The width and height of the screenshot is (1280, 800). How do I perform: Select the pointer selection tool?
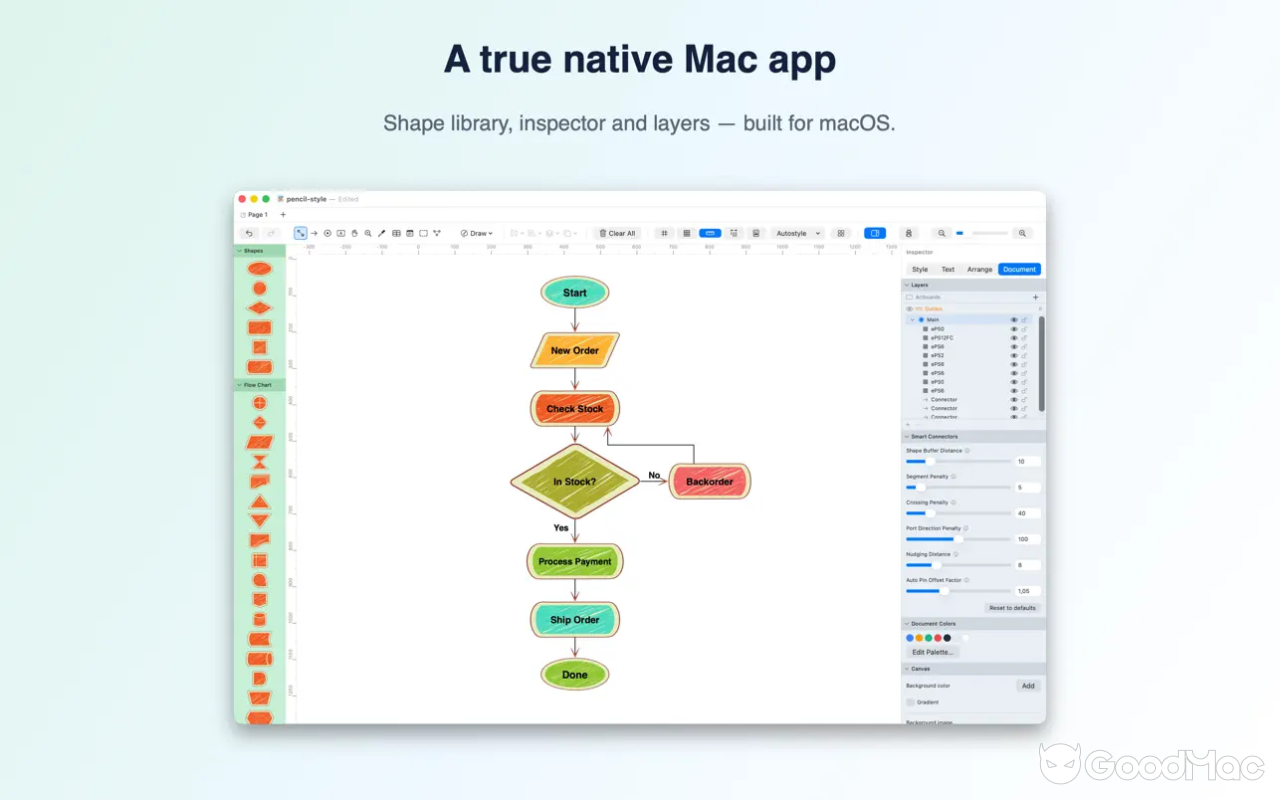click(300, 233)
